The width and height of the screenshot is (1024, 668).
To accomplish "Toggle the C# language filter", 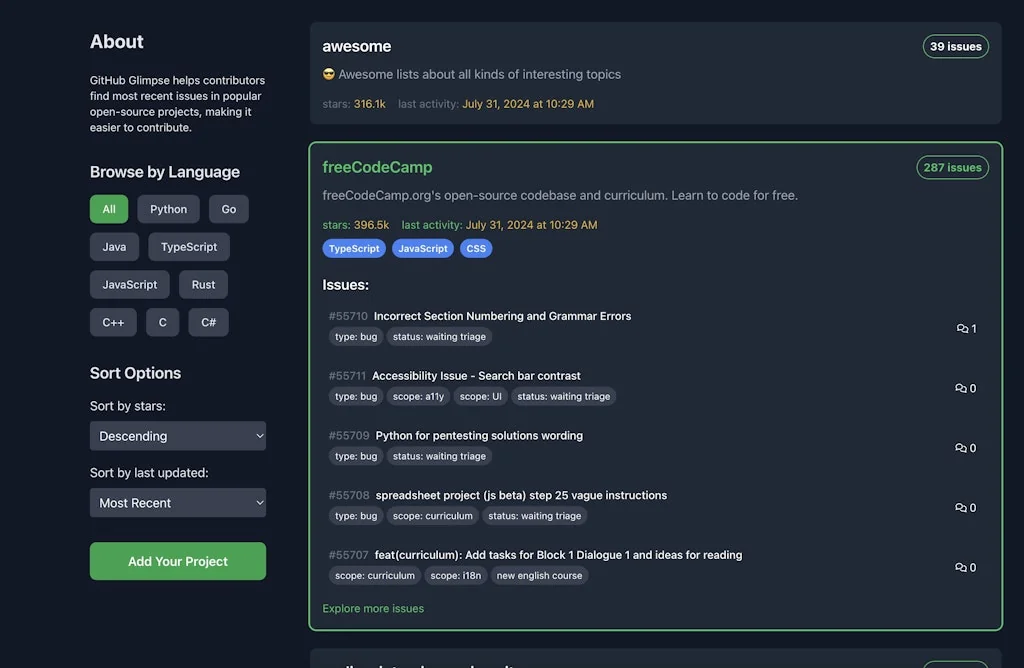I will coord(208,322).
